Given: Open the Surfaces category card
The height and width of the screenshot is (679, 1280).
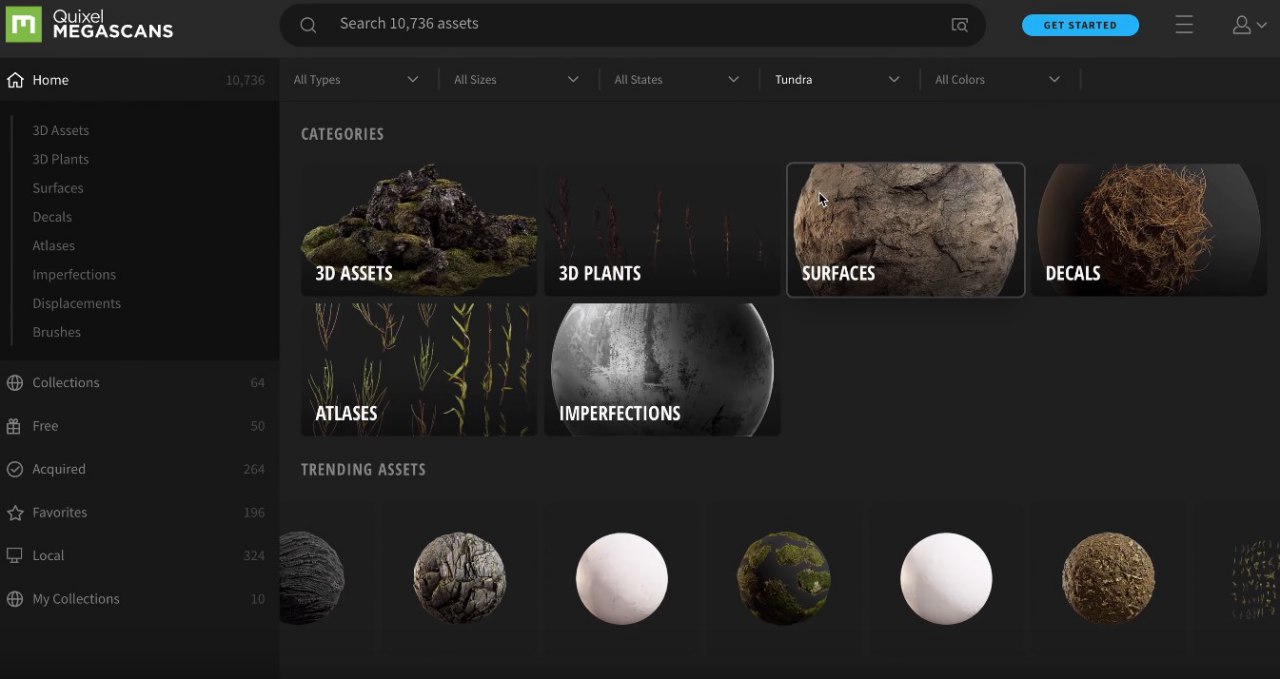Looking at the screenshot, I should tap(906, 230).
